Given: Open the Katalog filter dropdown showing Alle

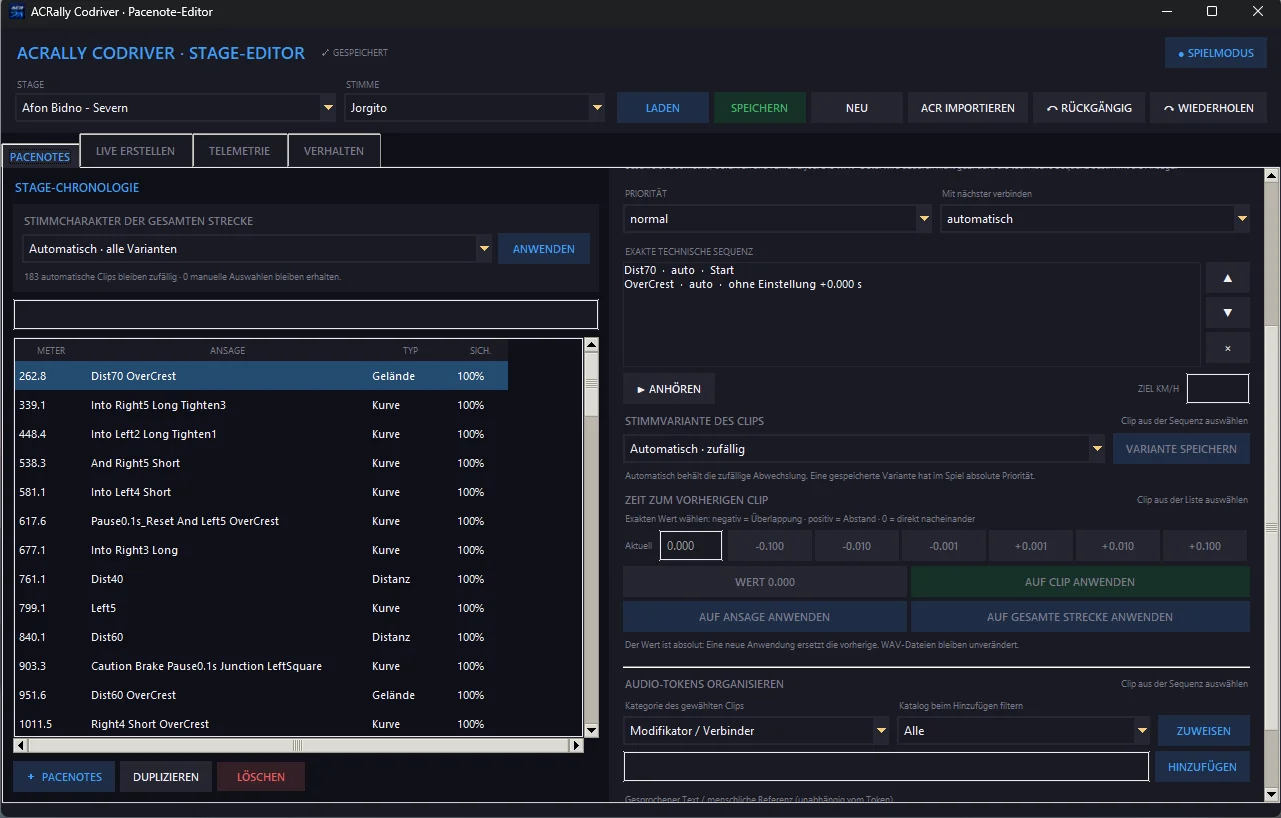Looking at the screenshot, I should pyautogui.click(x=1024, y=731).
